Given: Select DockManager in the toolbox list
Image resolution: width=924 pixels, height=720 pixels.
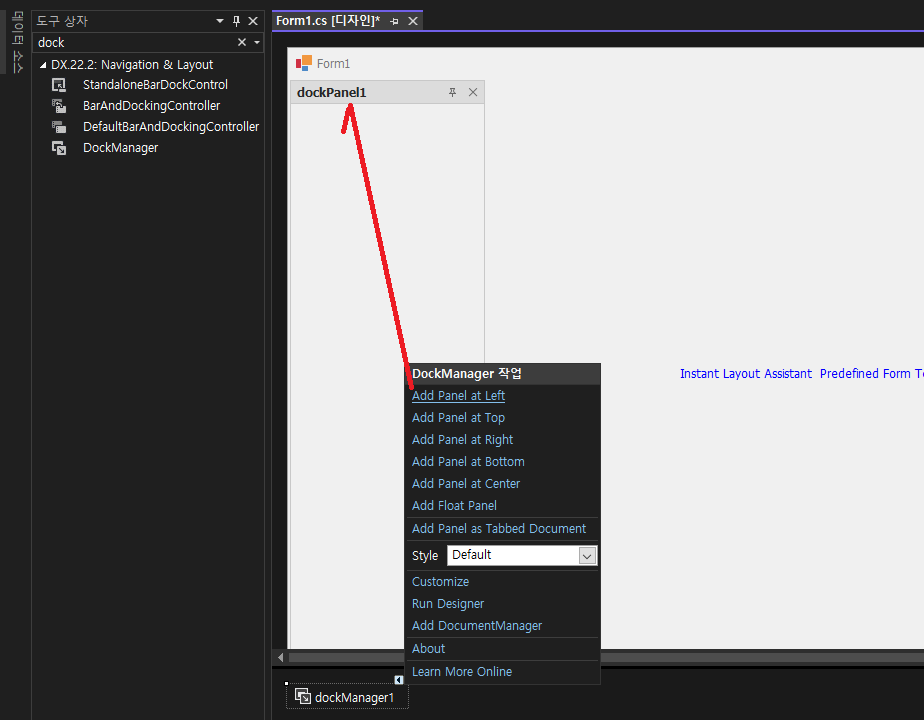Looking at the screenshot, I should 120,148.
